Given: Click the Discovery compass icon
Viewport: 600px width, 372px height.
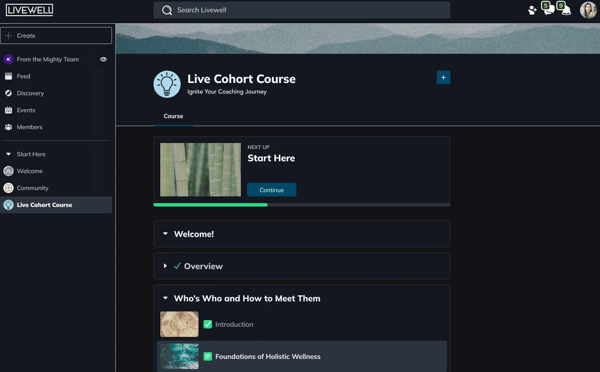Looking at the screenshot, I should [x=8, y=93].
